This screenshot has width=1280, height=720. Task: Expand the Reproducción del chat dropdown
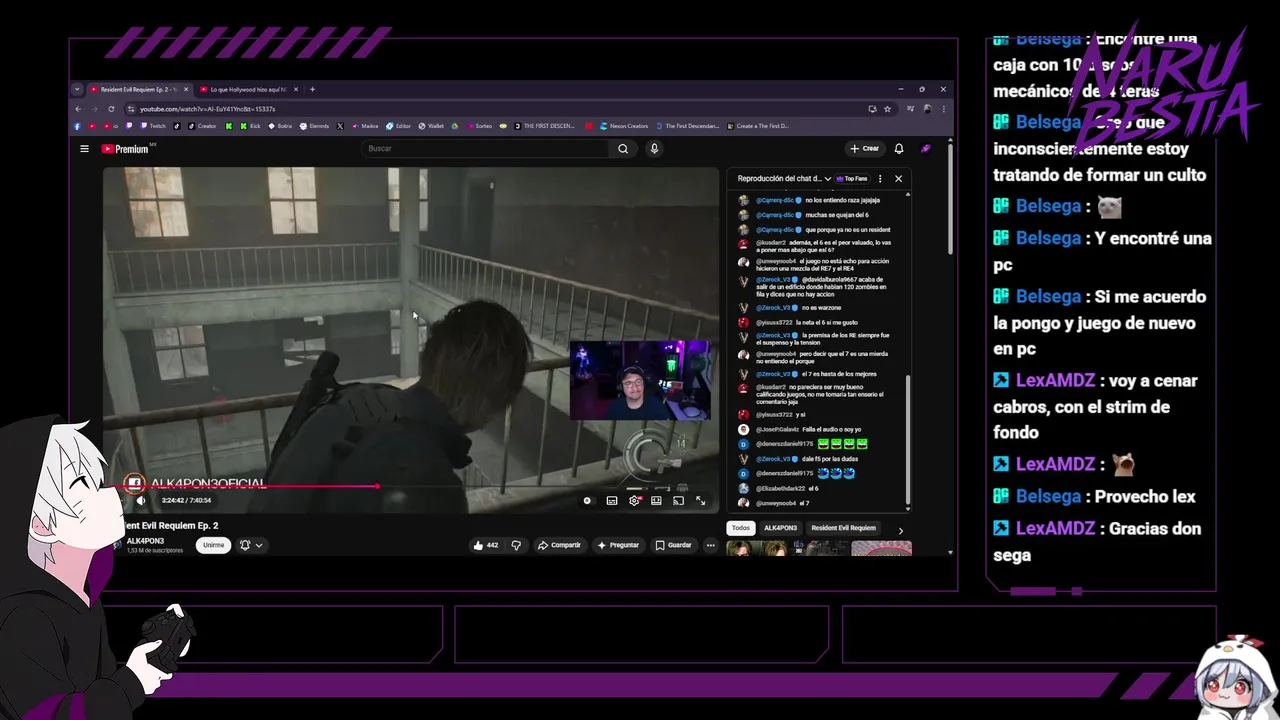784,179
